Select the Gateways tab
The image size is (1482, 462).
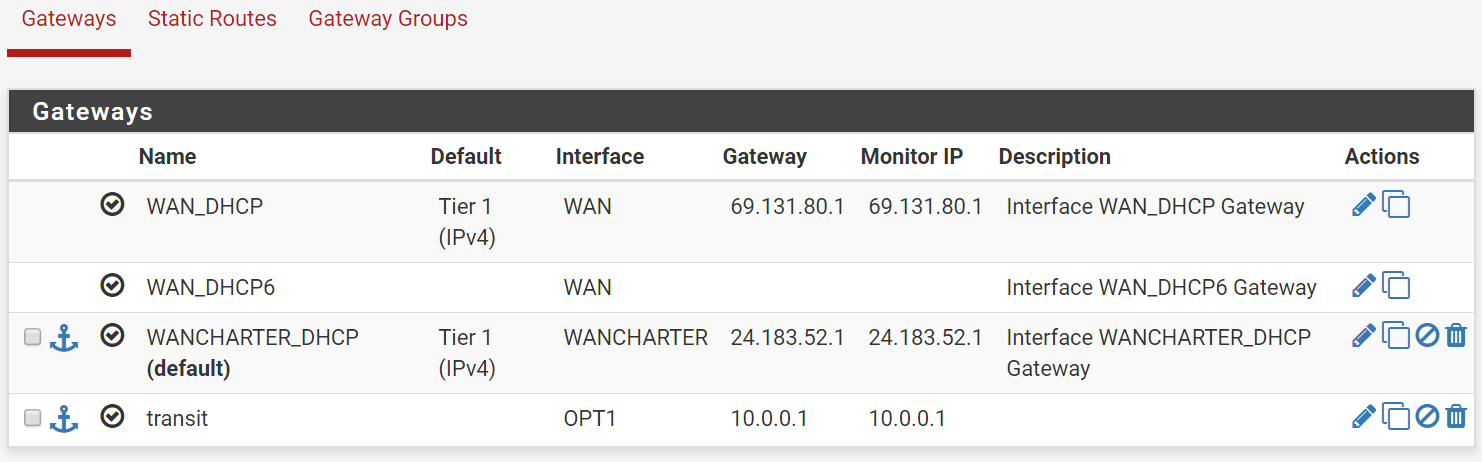pyautogui.click(x=69, y=19)
